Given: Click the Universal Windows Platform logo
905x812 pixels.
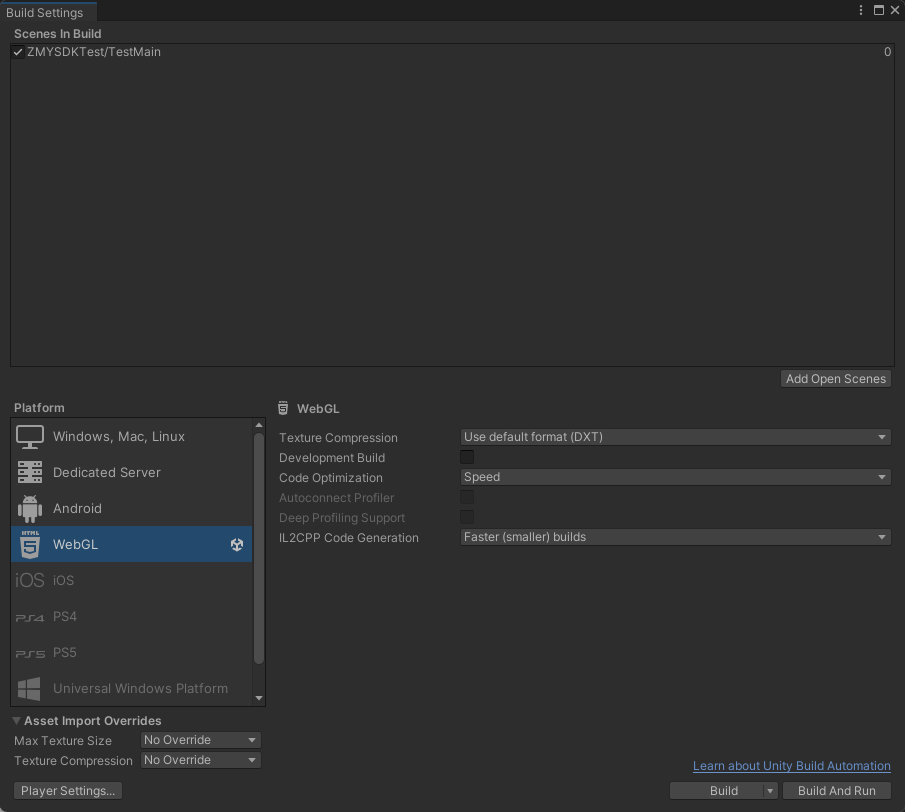Looking at the screenshot, I should point(29,688).
